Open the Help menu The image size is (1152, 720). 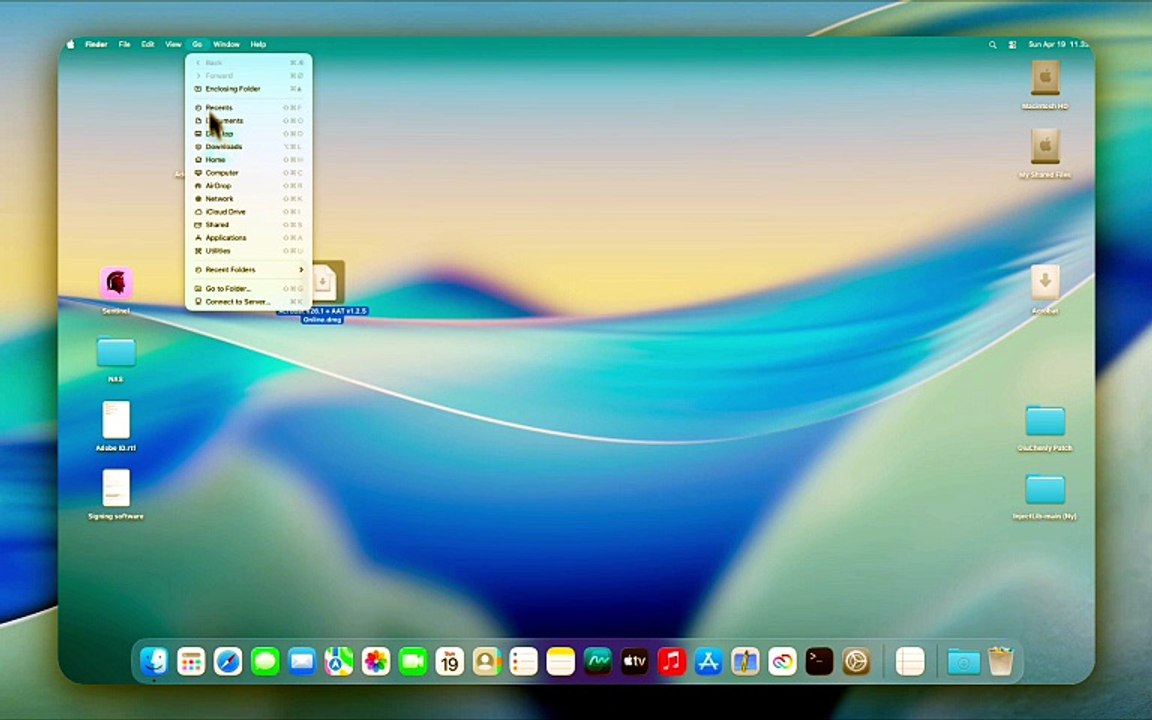(258, 45)
